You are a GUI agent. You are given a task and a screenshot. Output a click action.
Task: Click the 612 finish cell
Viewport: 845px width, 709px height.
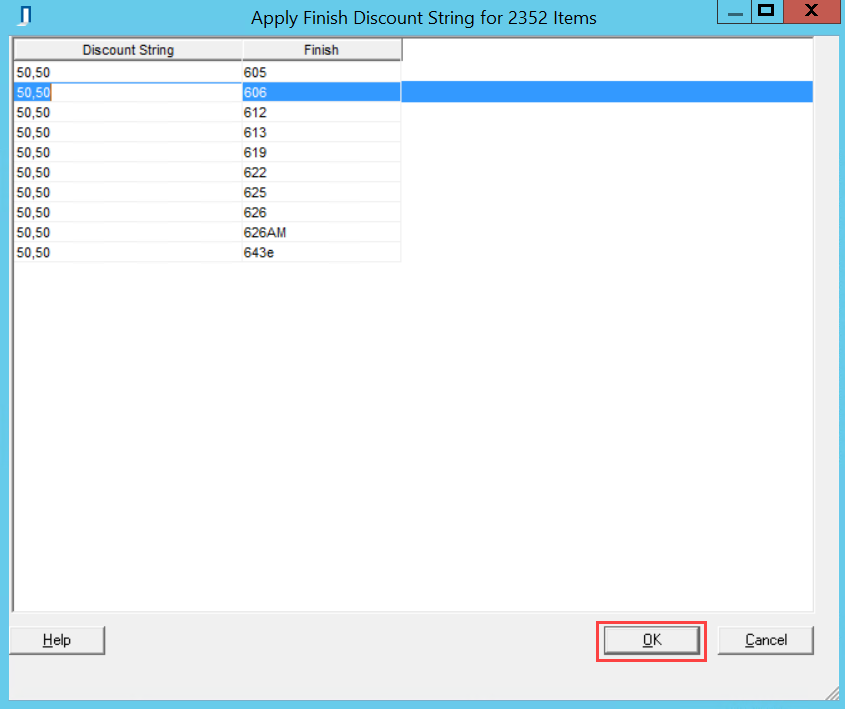point(322,112)
